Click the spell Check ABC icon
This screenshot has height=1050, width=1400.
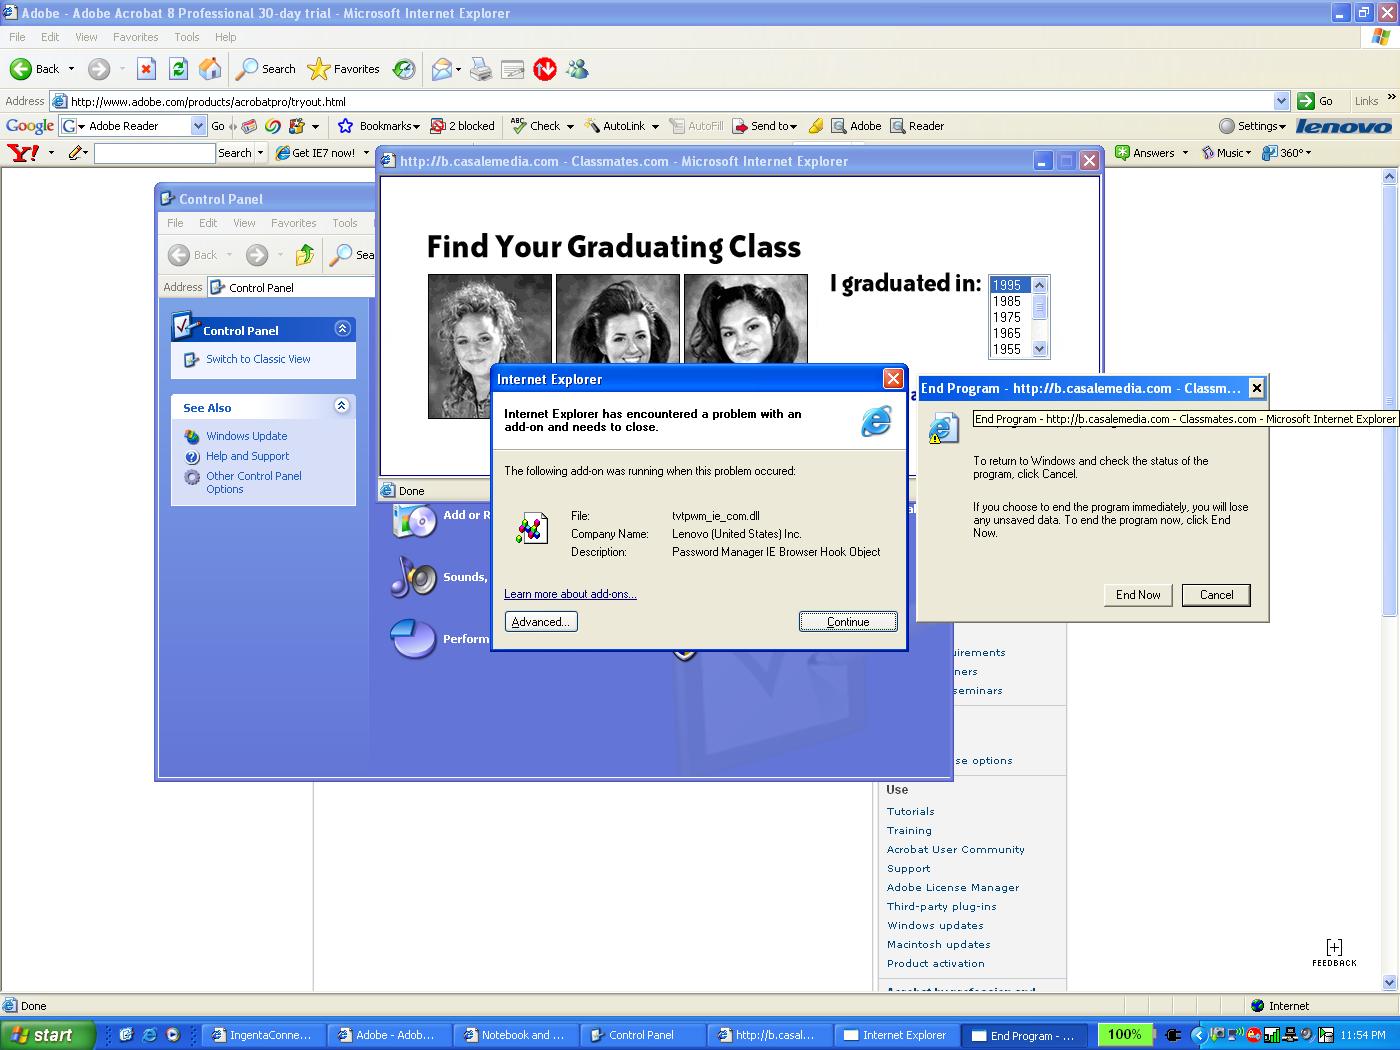(518, 125)
